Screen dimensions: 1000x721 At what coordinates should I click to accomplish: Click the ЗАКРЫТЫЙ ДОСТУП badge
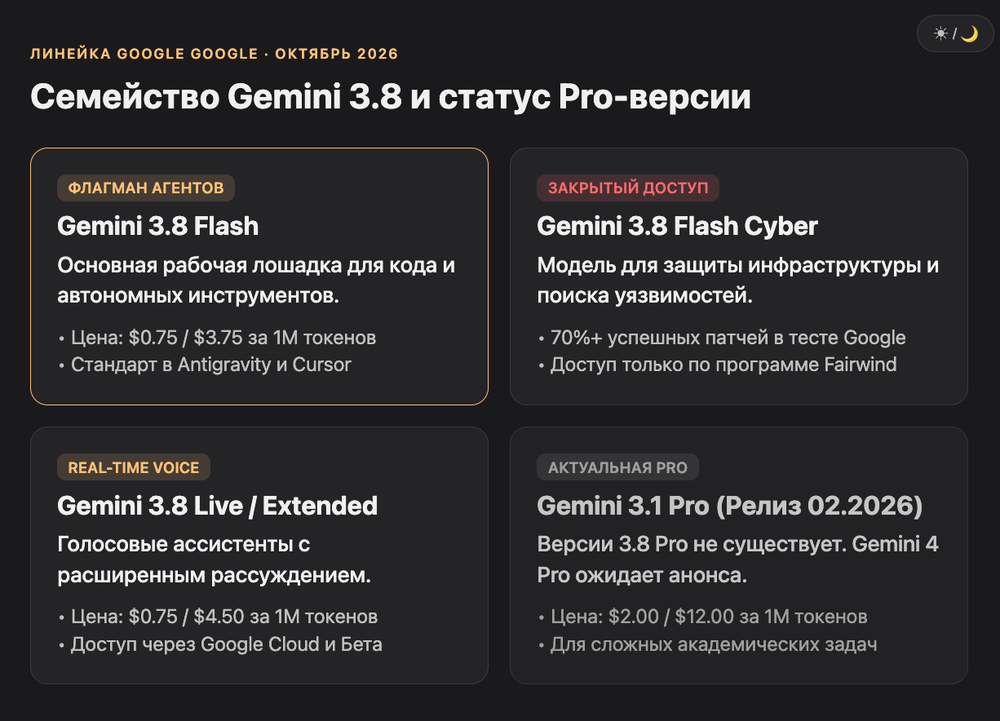[628, 187]
